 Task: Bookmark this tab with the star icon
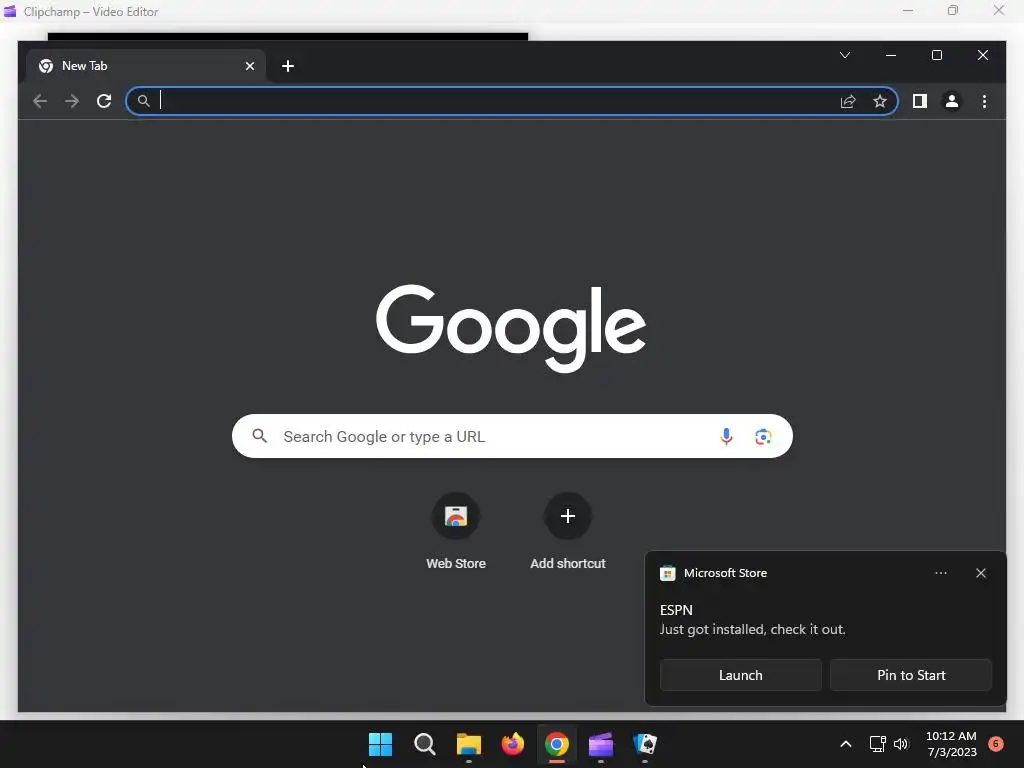(x=880, y=101)
